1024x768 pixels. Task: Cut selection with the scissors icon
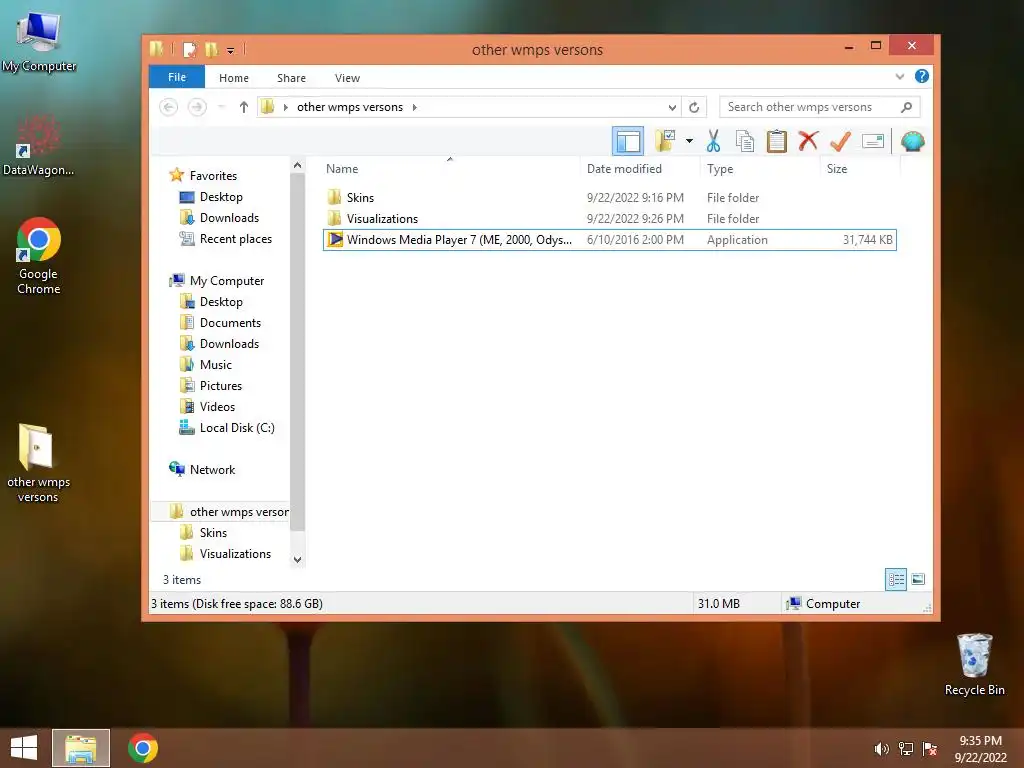713,141
